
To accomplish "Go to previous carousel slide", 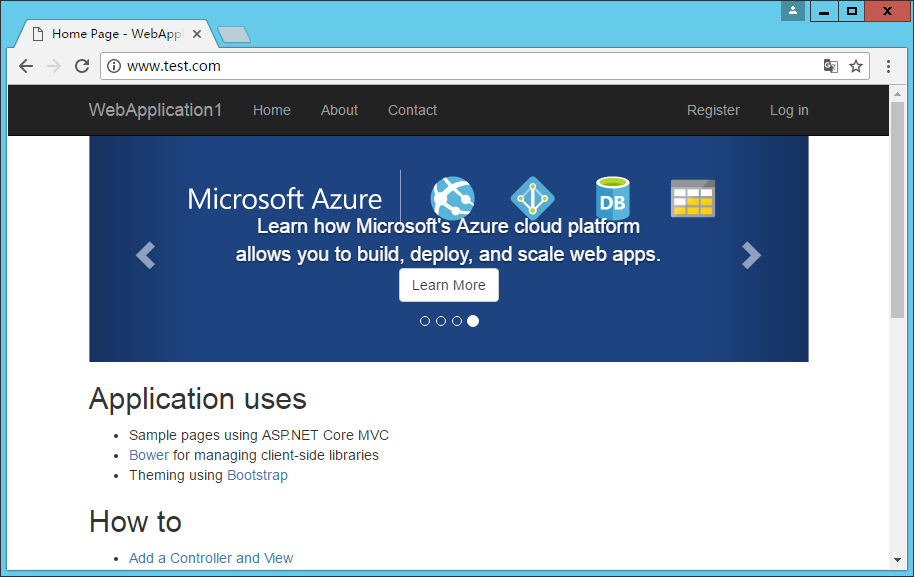I will (x=146, y=256).
